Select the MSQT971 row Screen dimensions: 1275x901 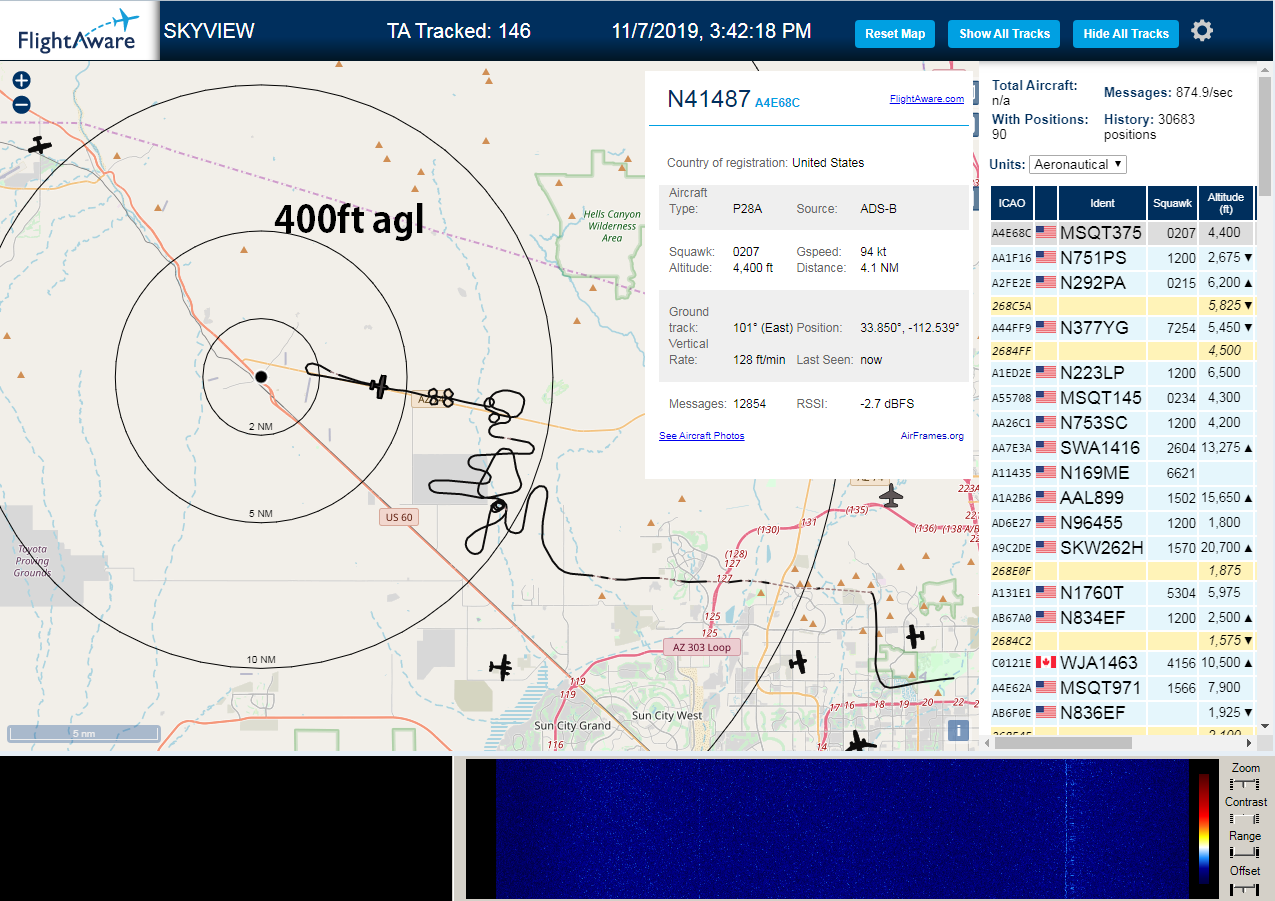[1123, 687]
